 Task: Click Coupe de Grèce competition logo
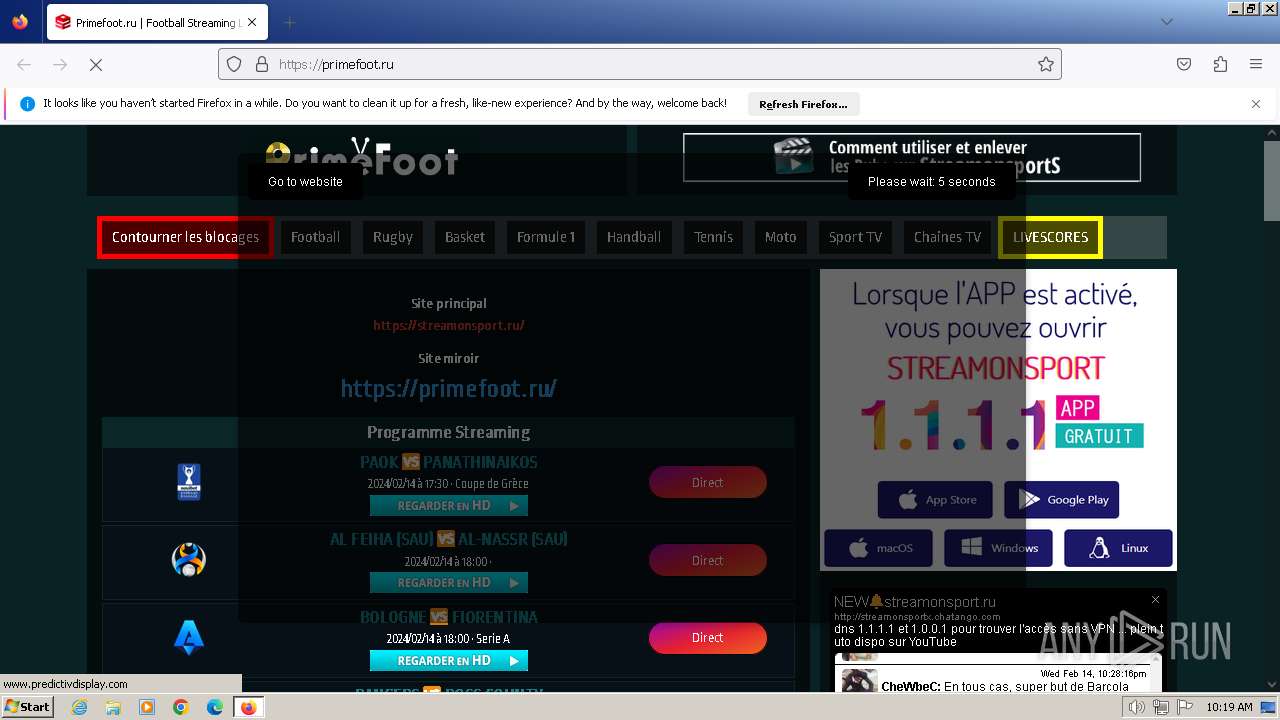(x=189, y=482)
